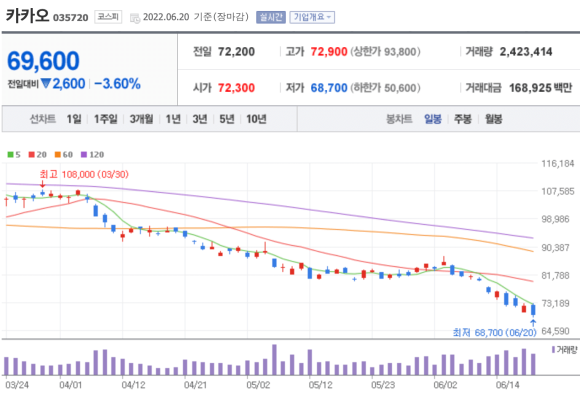Click the 05/02 date axis label
The width and height of the screenshot is (580, 395).
click(x=258, y=385)
